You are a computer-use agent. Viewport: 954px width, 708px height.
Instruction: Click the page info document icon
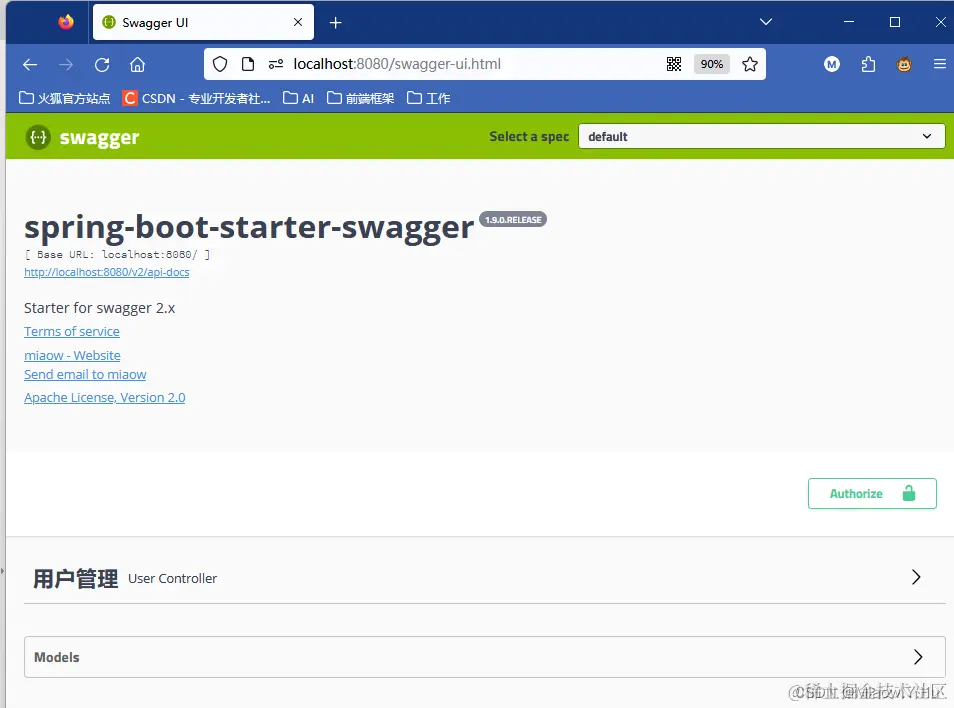point(248,64)
